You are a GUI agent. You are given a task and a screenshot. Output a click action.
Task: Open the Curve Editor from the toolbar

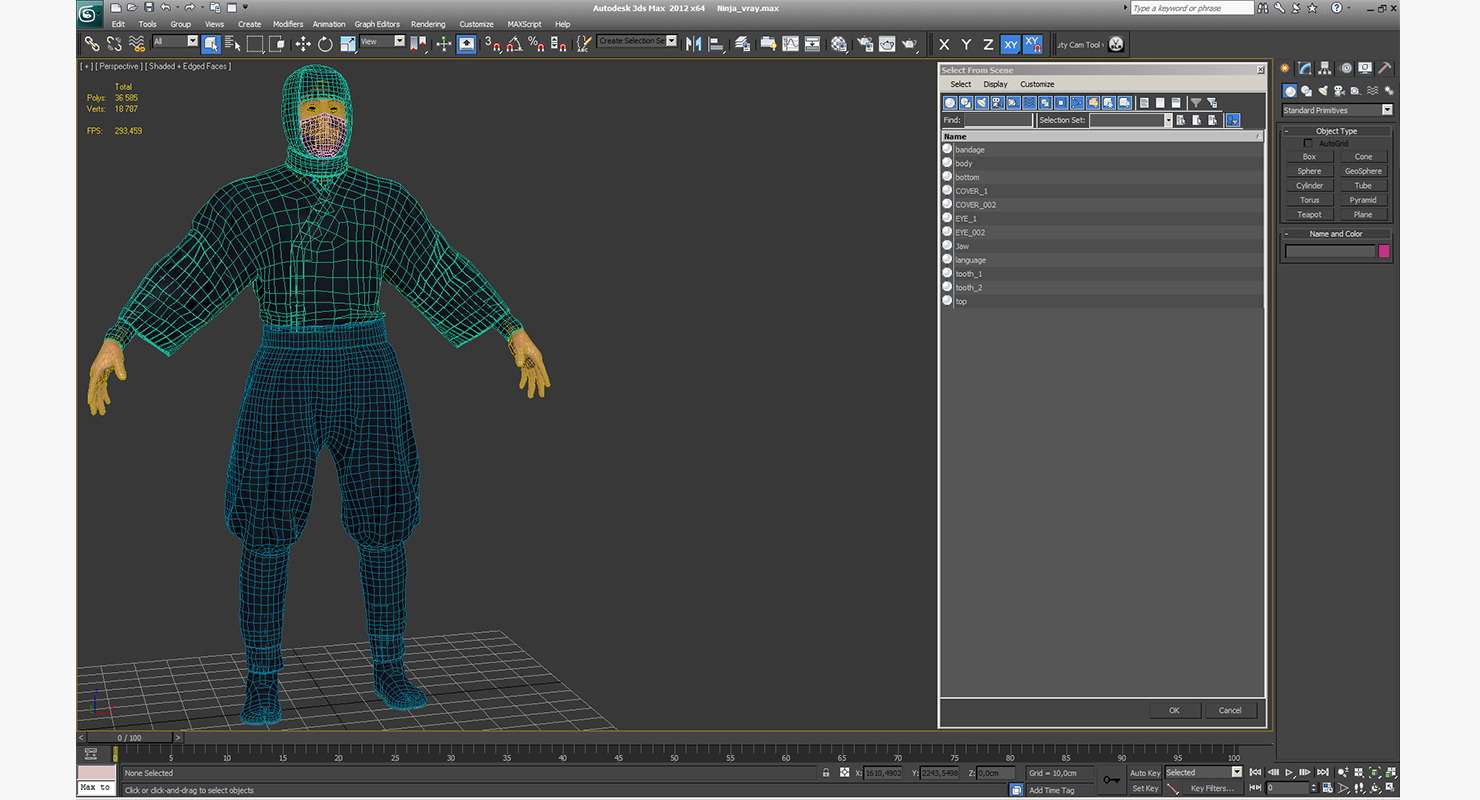790,44
